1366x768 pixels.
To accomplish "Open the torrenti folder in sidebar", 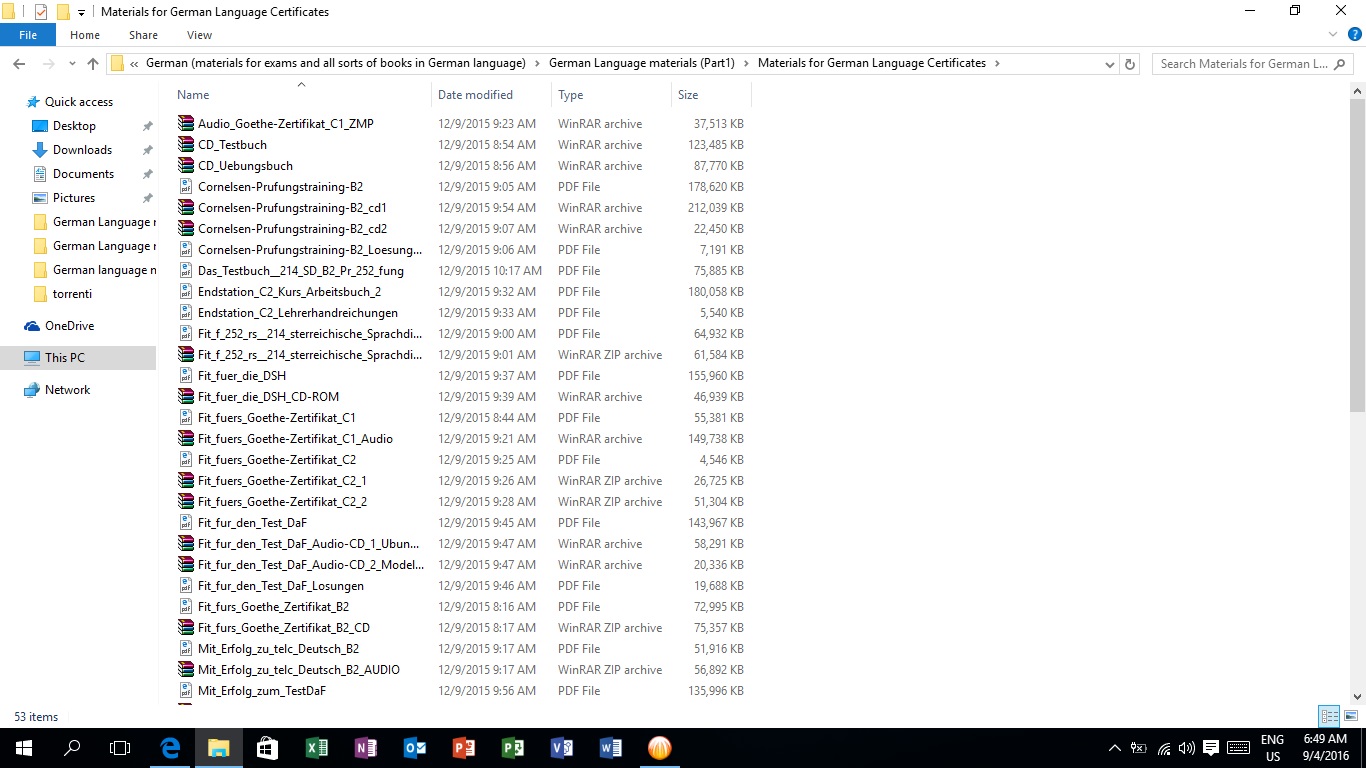I will pos(72,294).
